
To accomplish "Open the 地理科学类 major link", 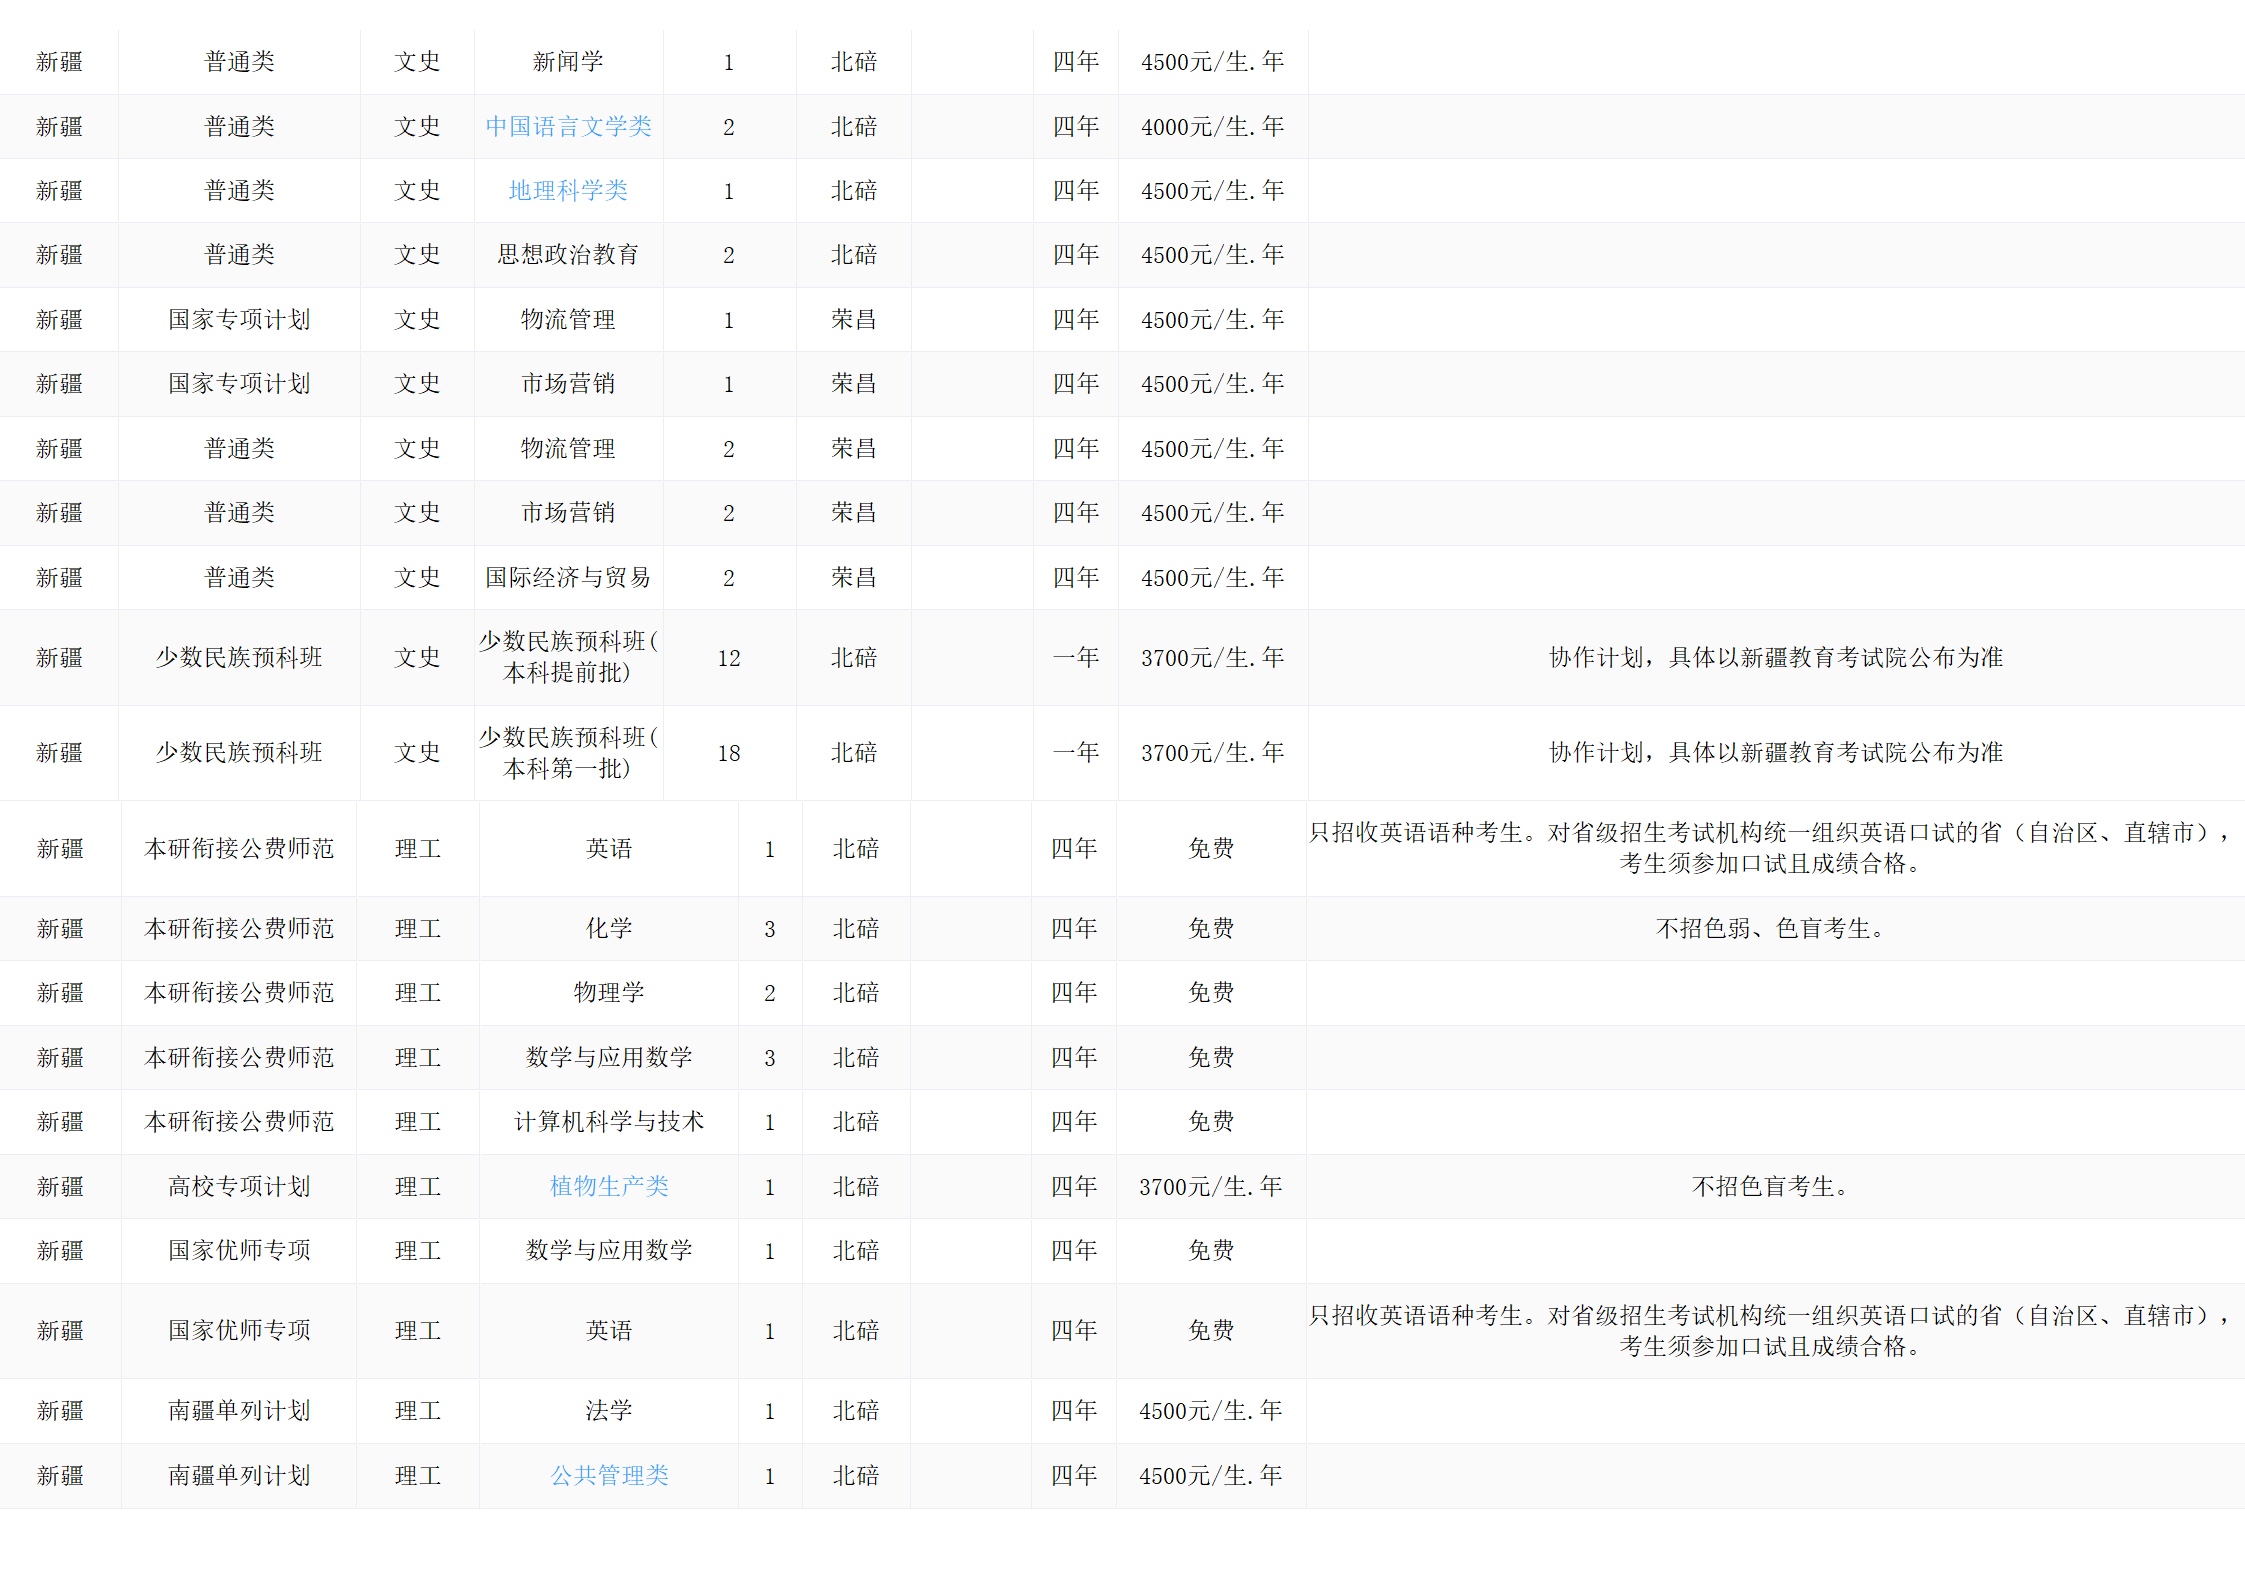I will coord(568,191).
